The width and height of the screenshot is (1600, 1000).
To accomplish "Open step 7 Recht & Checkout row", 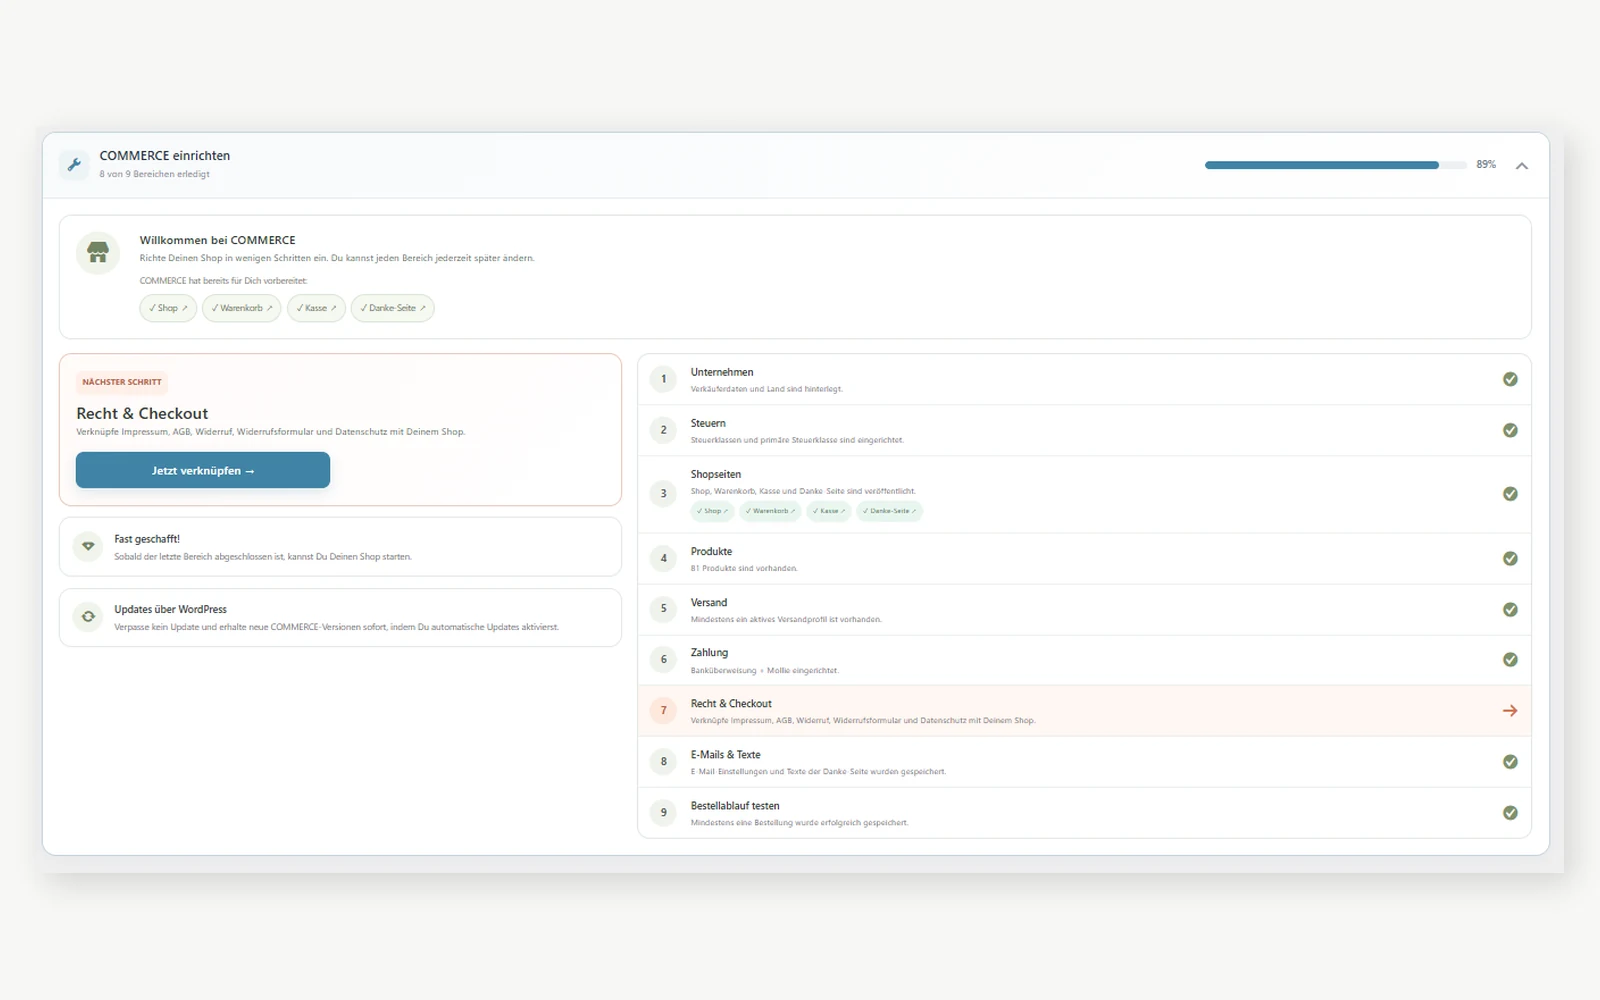I will [x=1084, y=711].
